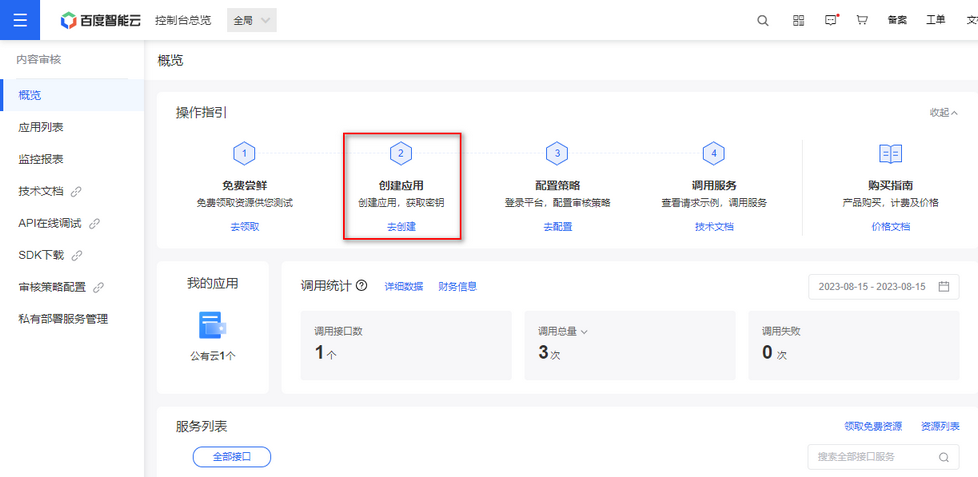Collapse the 操作指引 panel with 收起

(x=943, y=113)
